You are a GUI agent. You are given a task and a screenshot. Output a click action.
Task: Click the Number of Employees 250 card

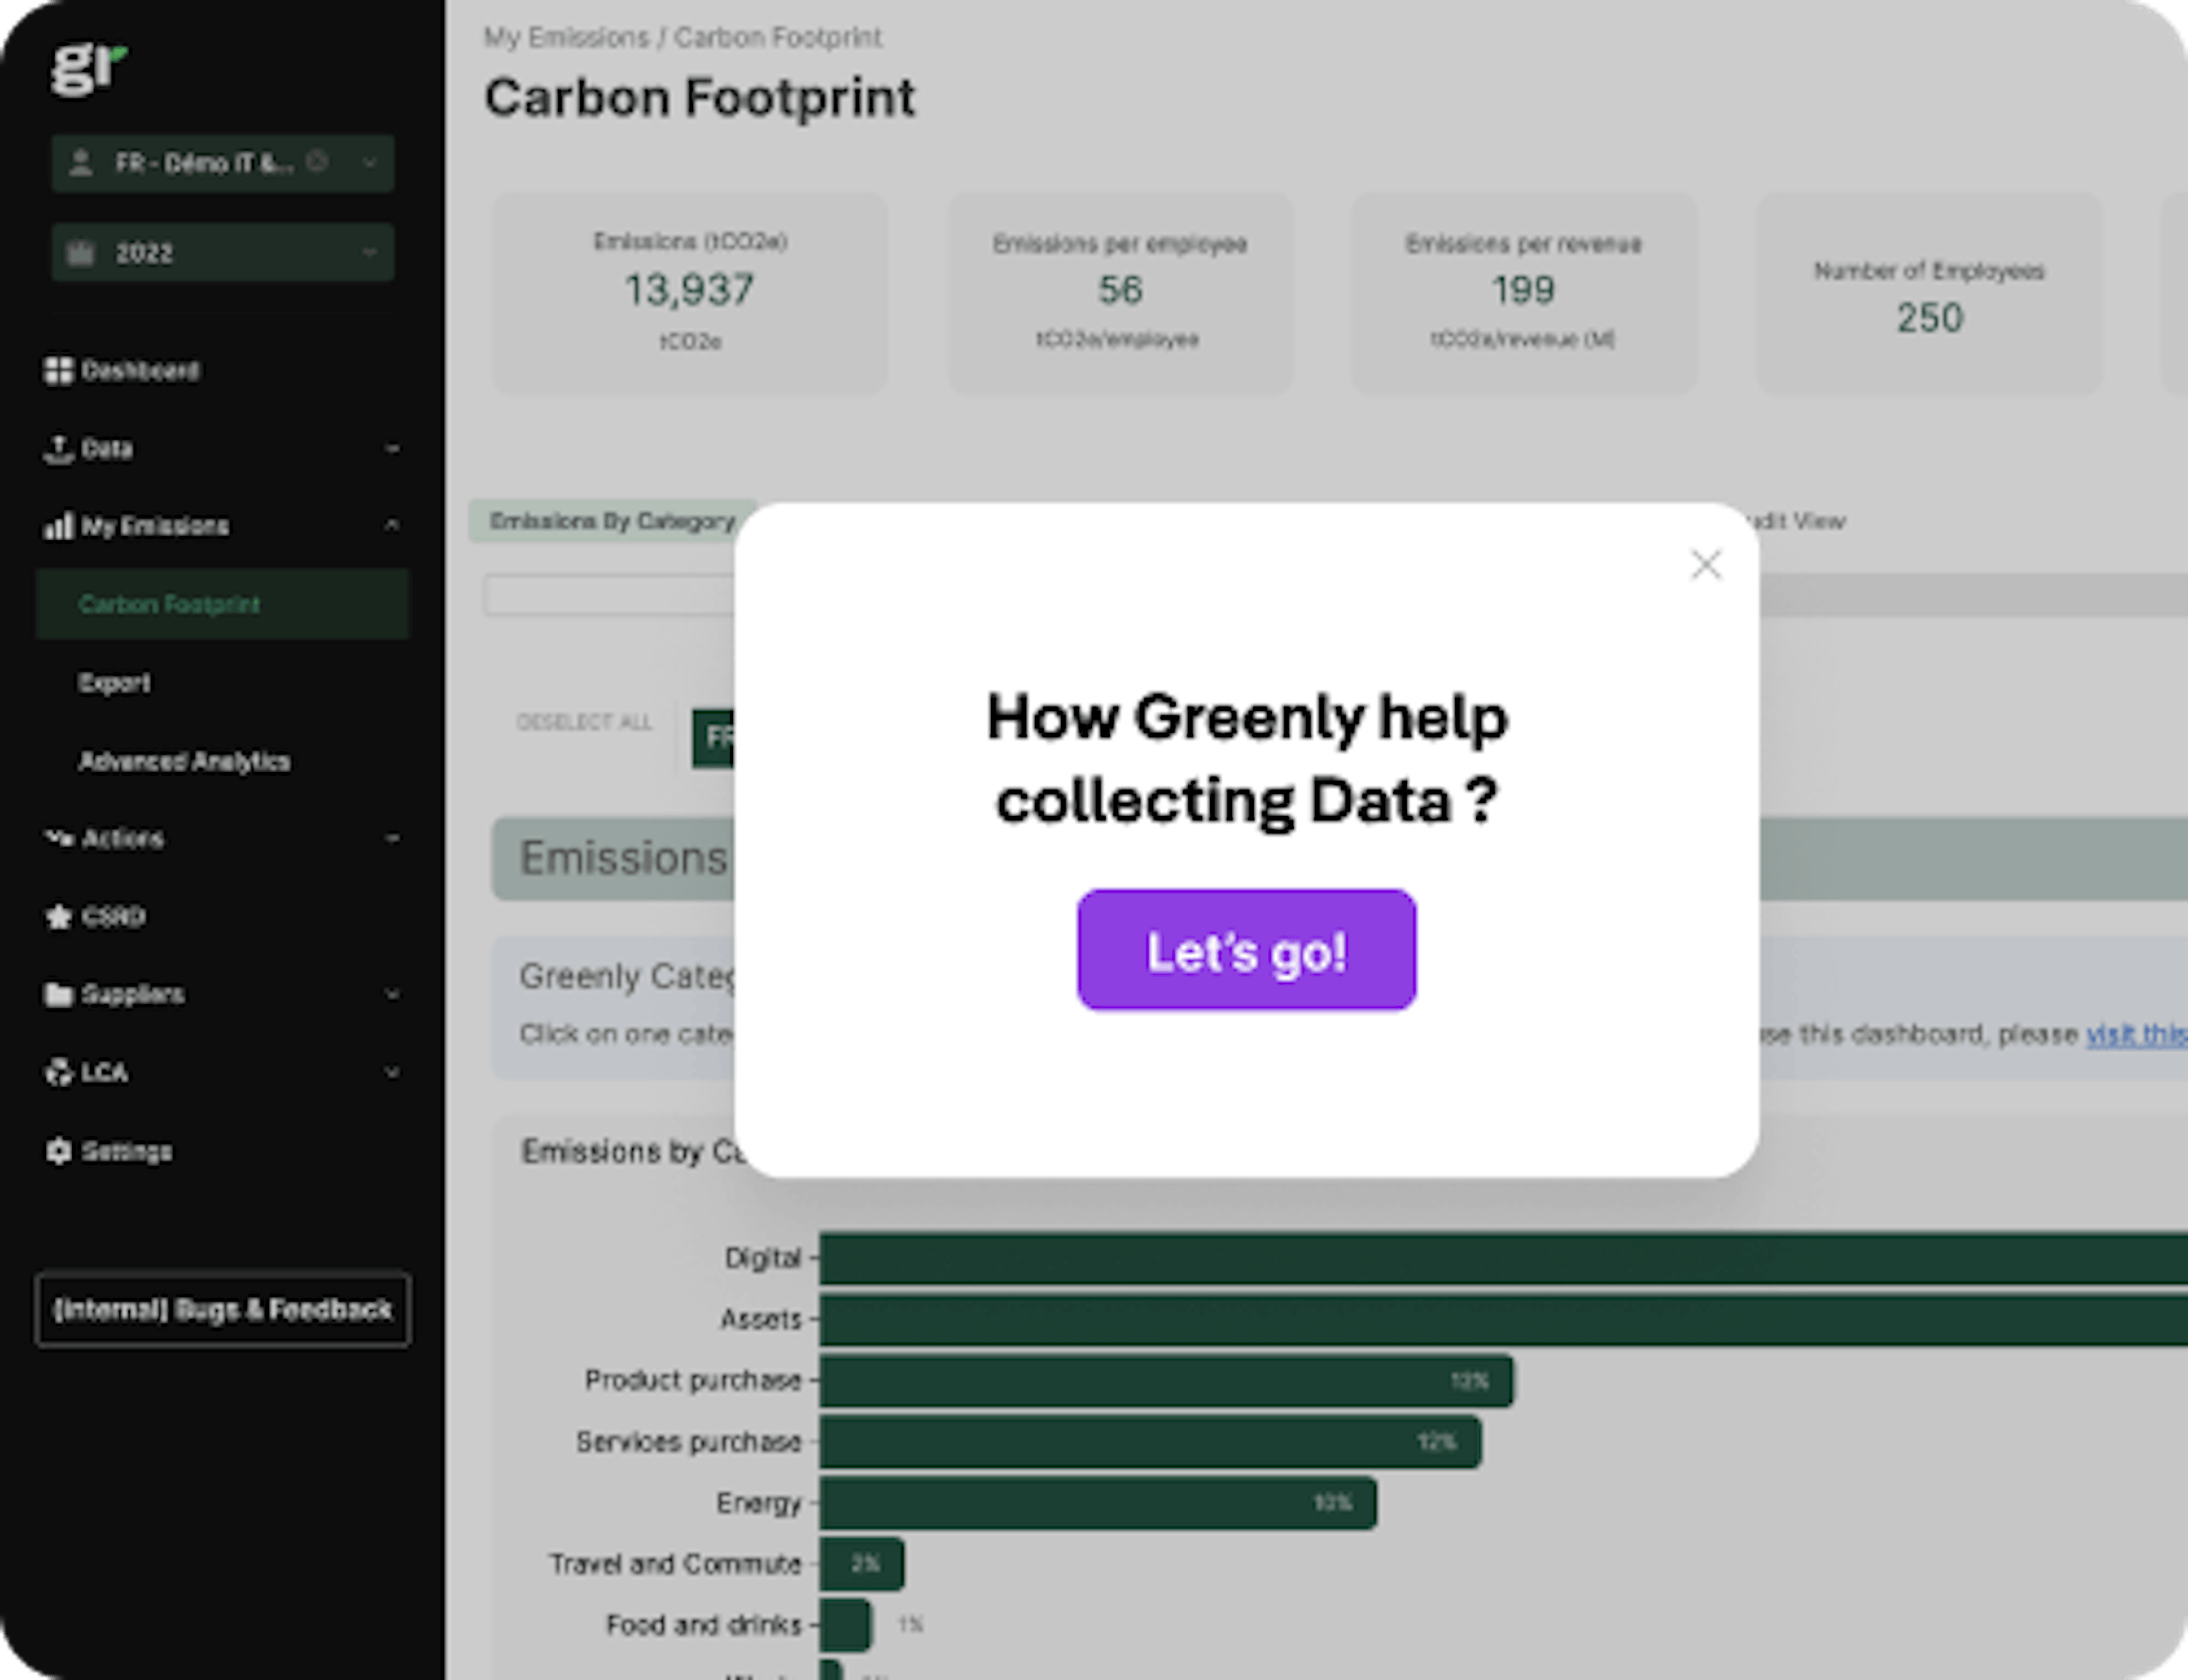tap(1929, 293)
